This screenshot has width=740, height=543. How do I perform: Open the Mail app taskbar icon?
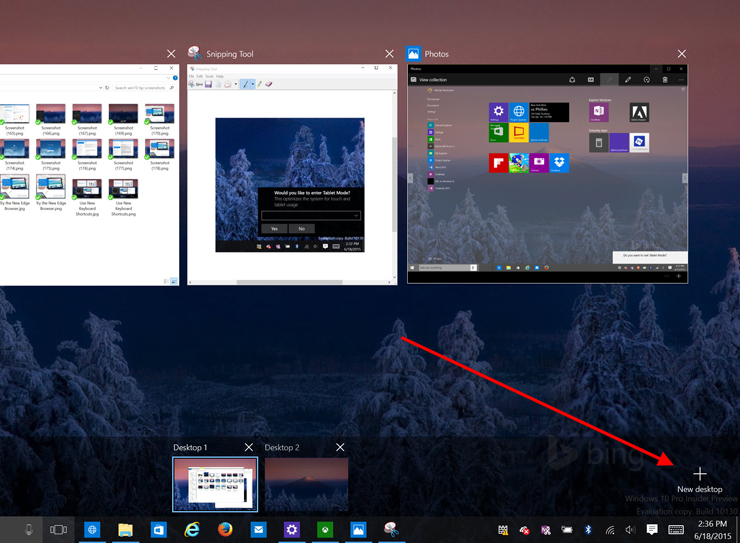pos(258,529)
